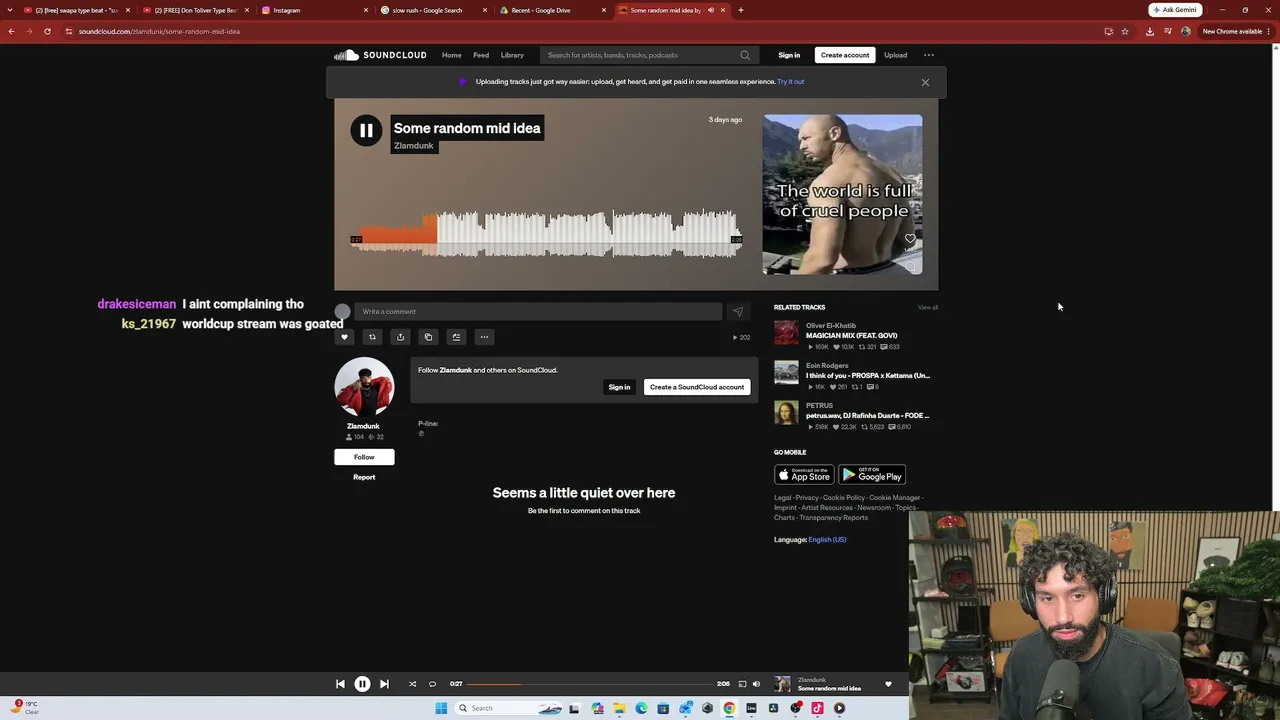The height and width of the screenshot is (720, 1280).
Task: Share the track
Action: coord(400,337)
